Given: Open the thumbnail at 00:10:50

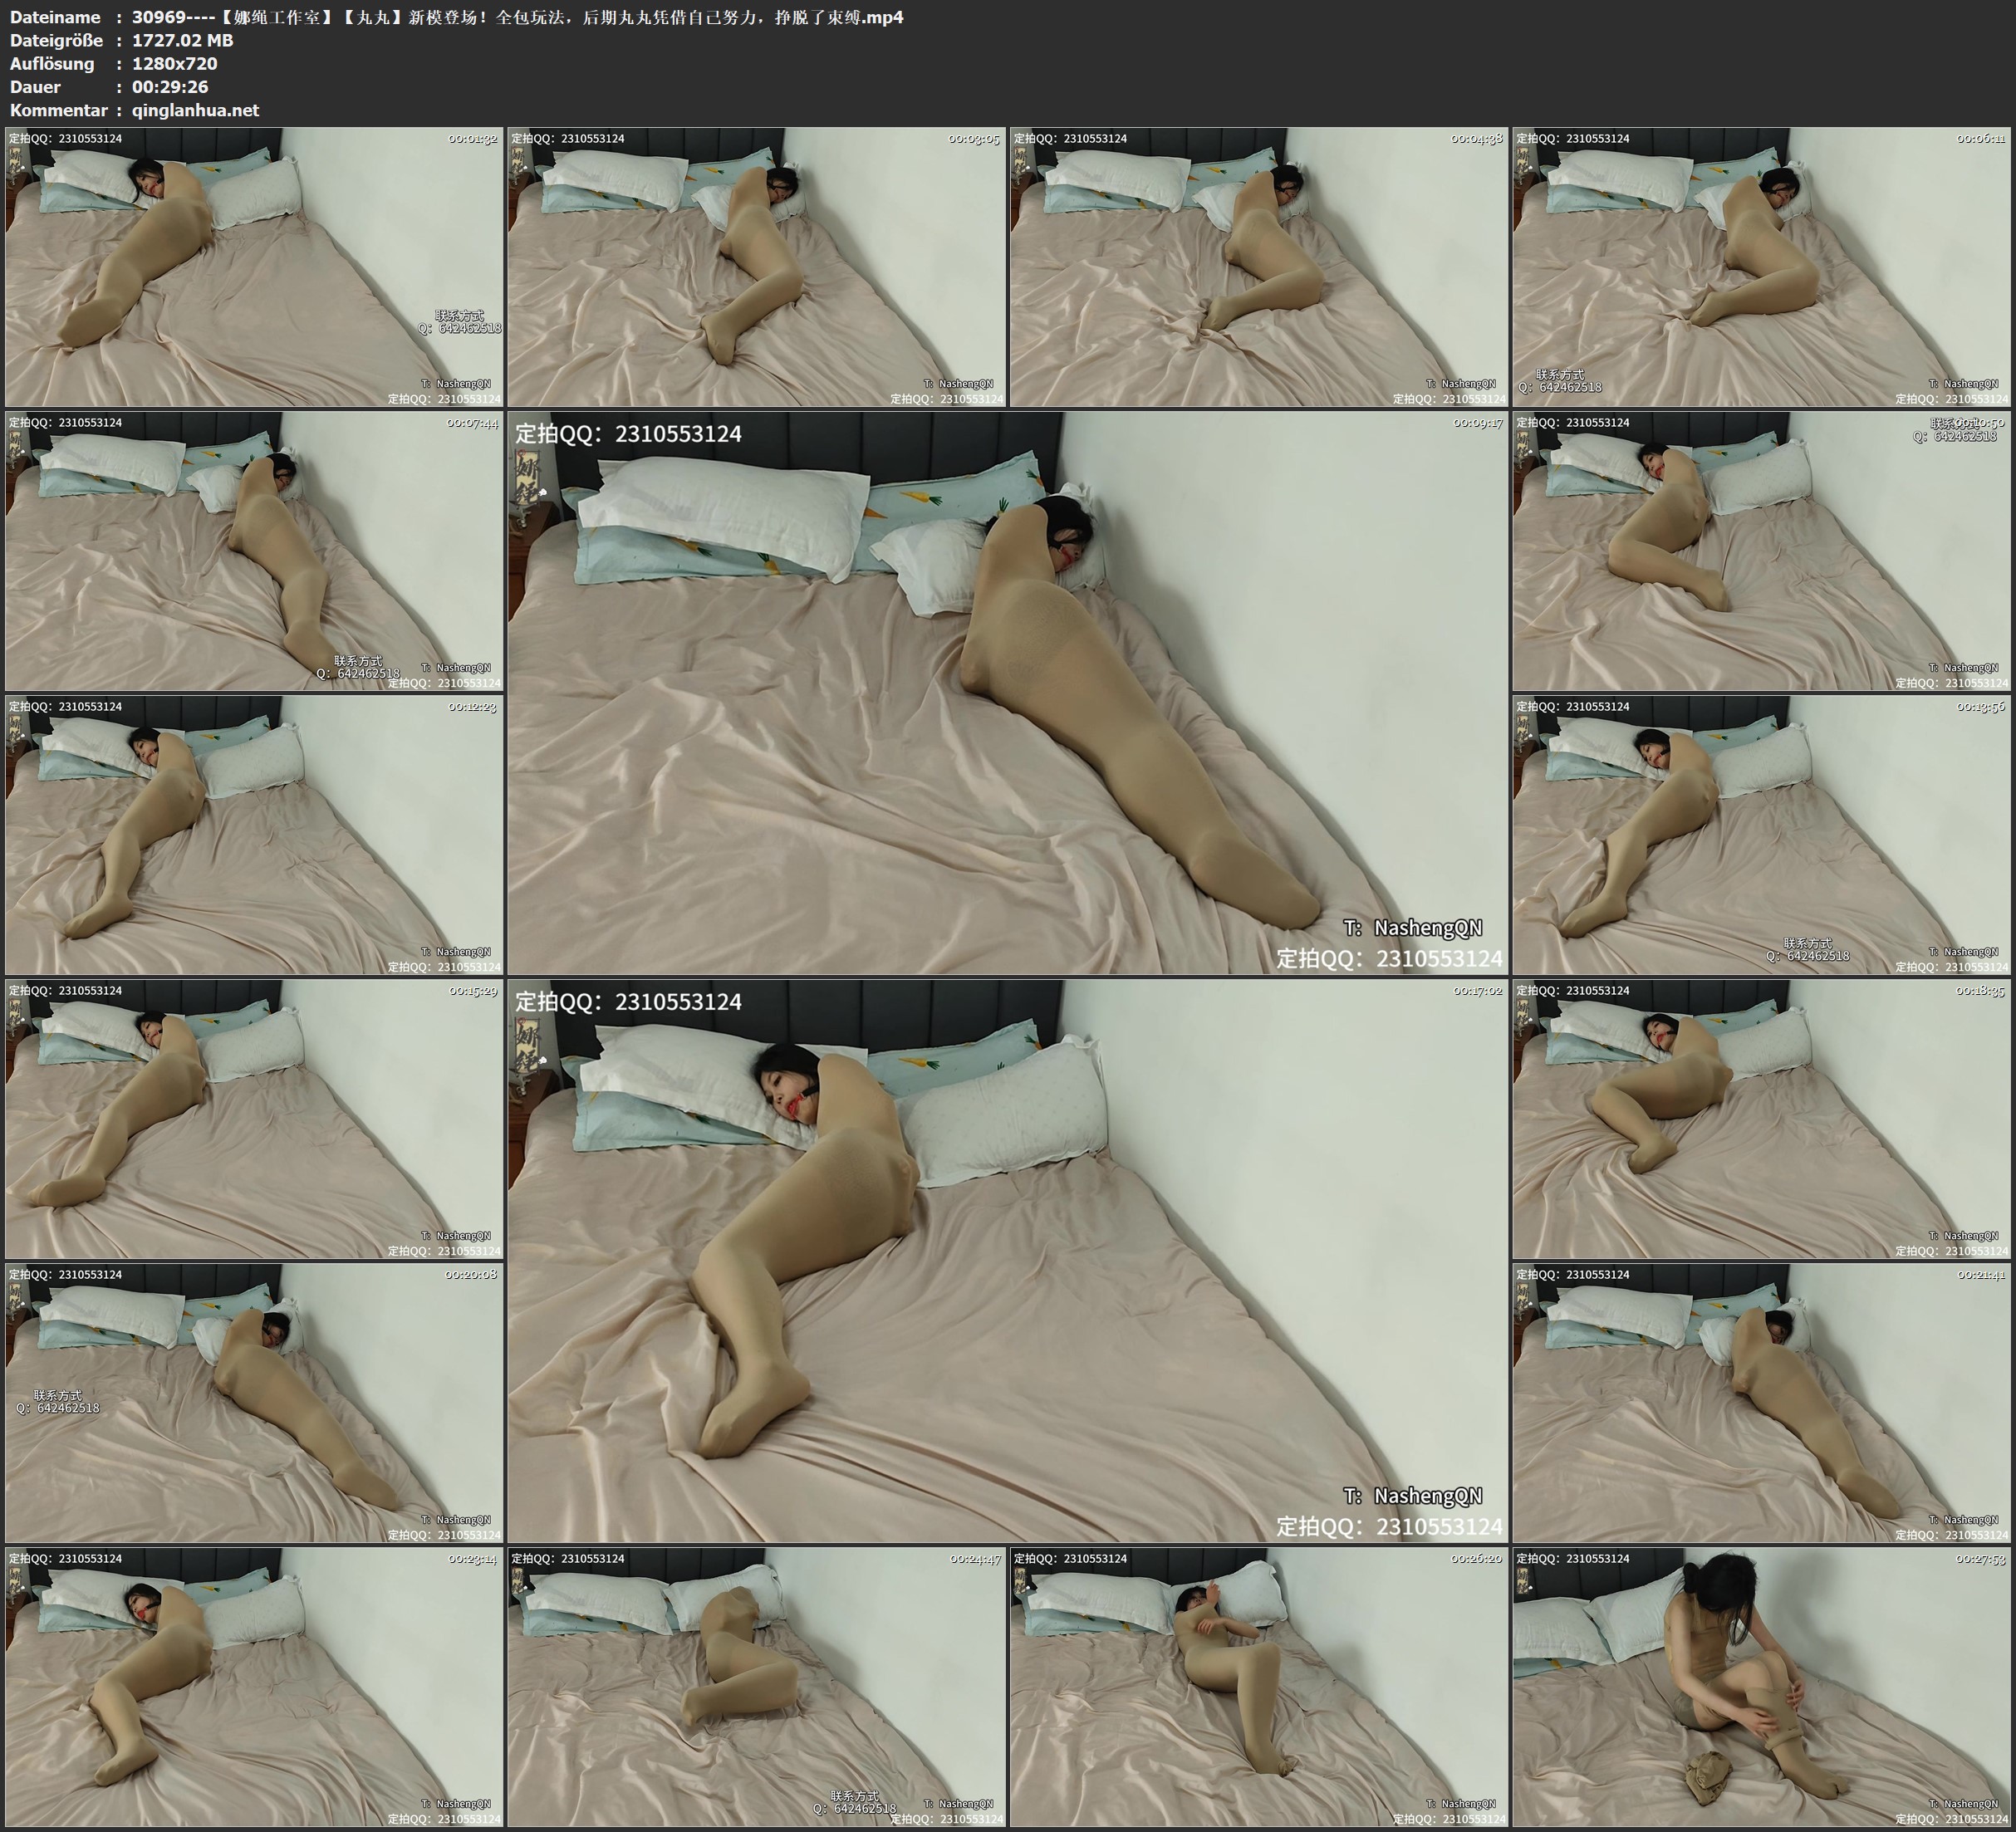Looking at the screenshot, I should tap(1762, 551).
